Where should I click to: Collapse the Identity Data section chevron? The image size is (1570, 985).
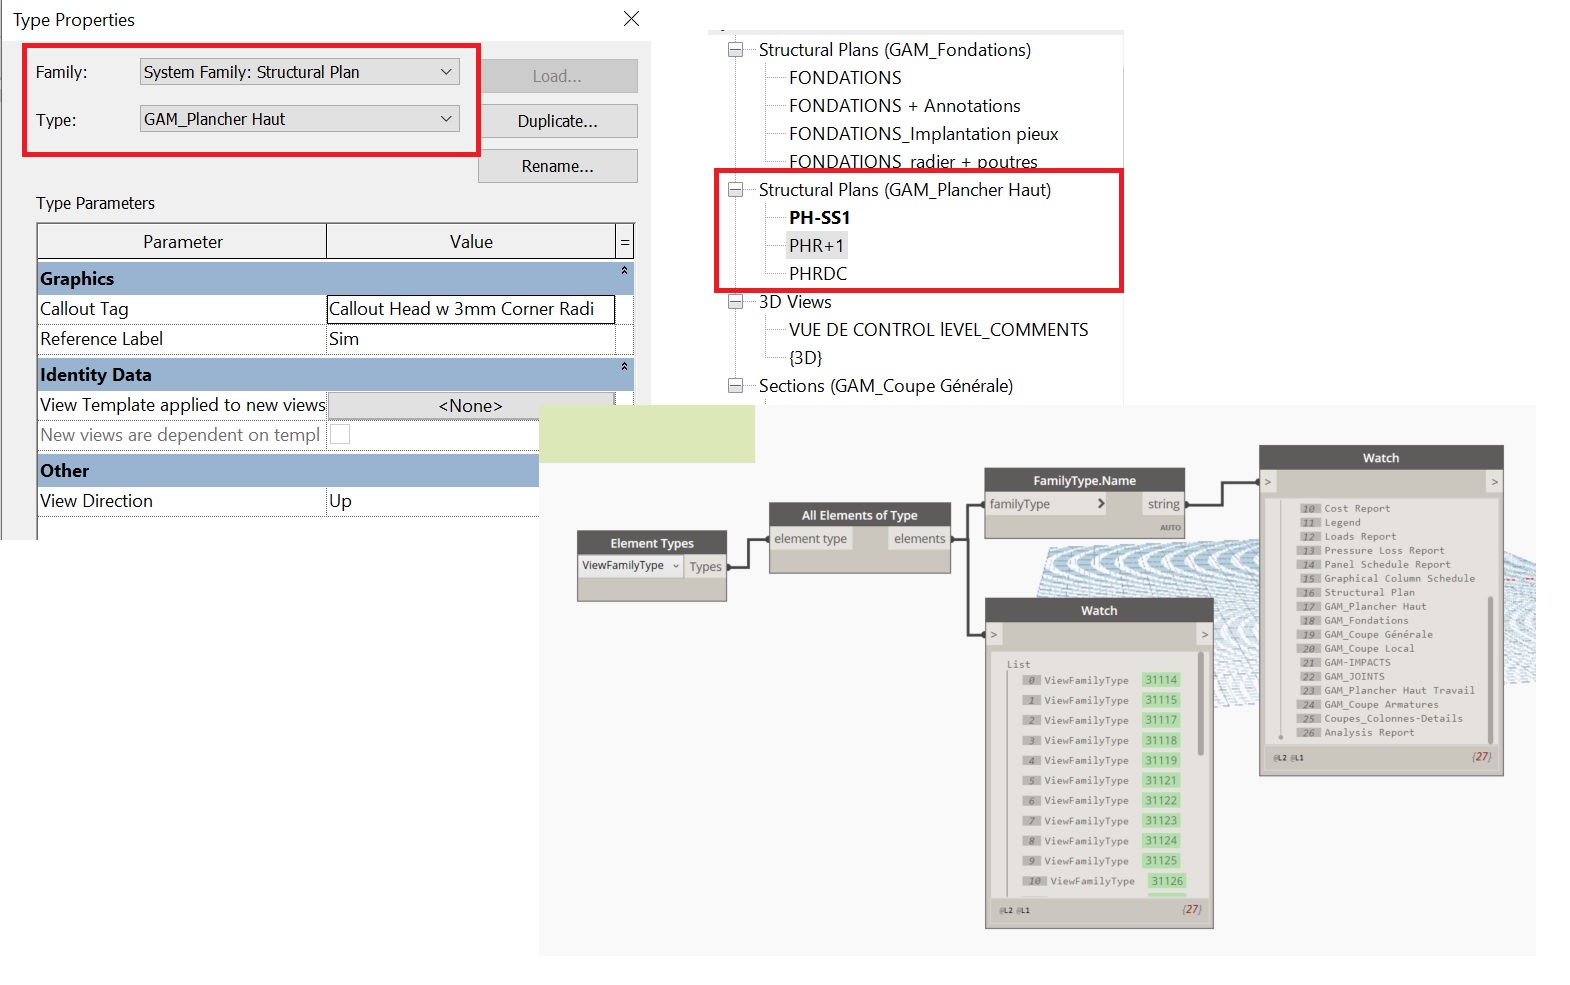tap(624, 367)
